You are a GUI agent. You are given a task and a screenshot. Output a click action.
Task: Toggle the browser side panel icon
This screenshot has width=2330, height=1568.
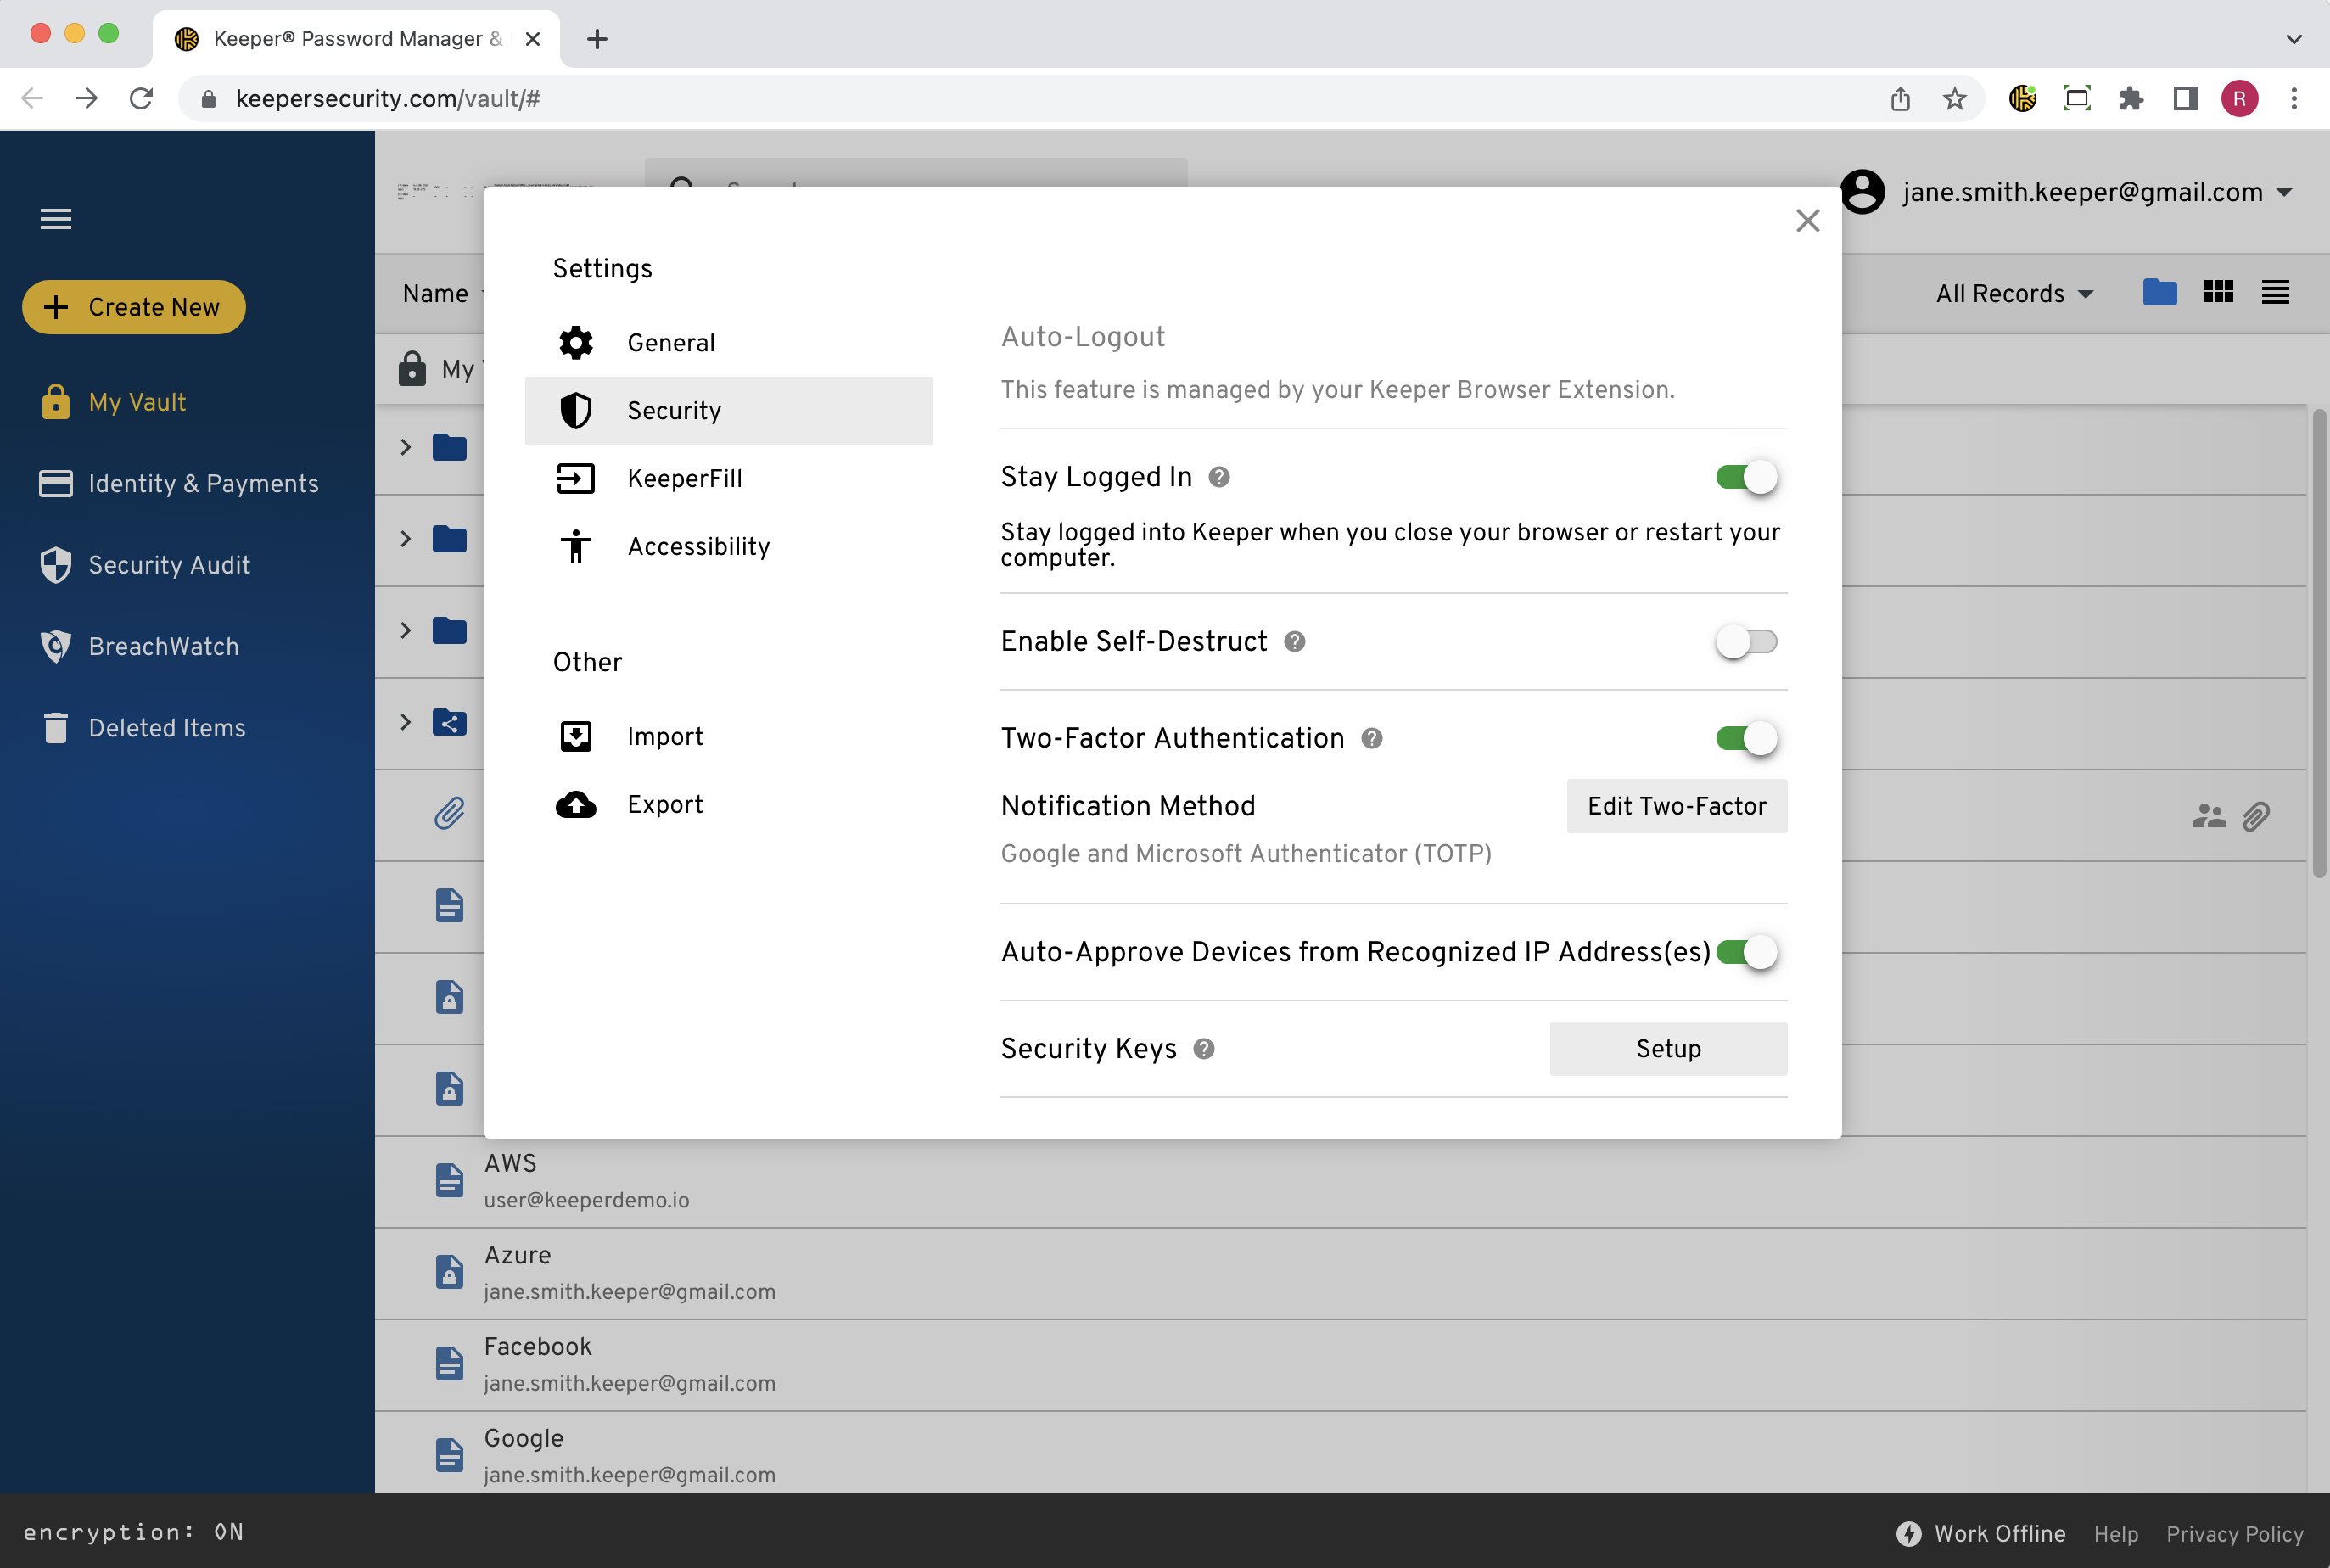tap(2185, 98)
